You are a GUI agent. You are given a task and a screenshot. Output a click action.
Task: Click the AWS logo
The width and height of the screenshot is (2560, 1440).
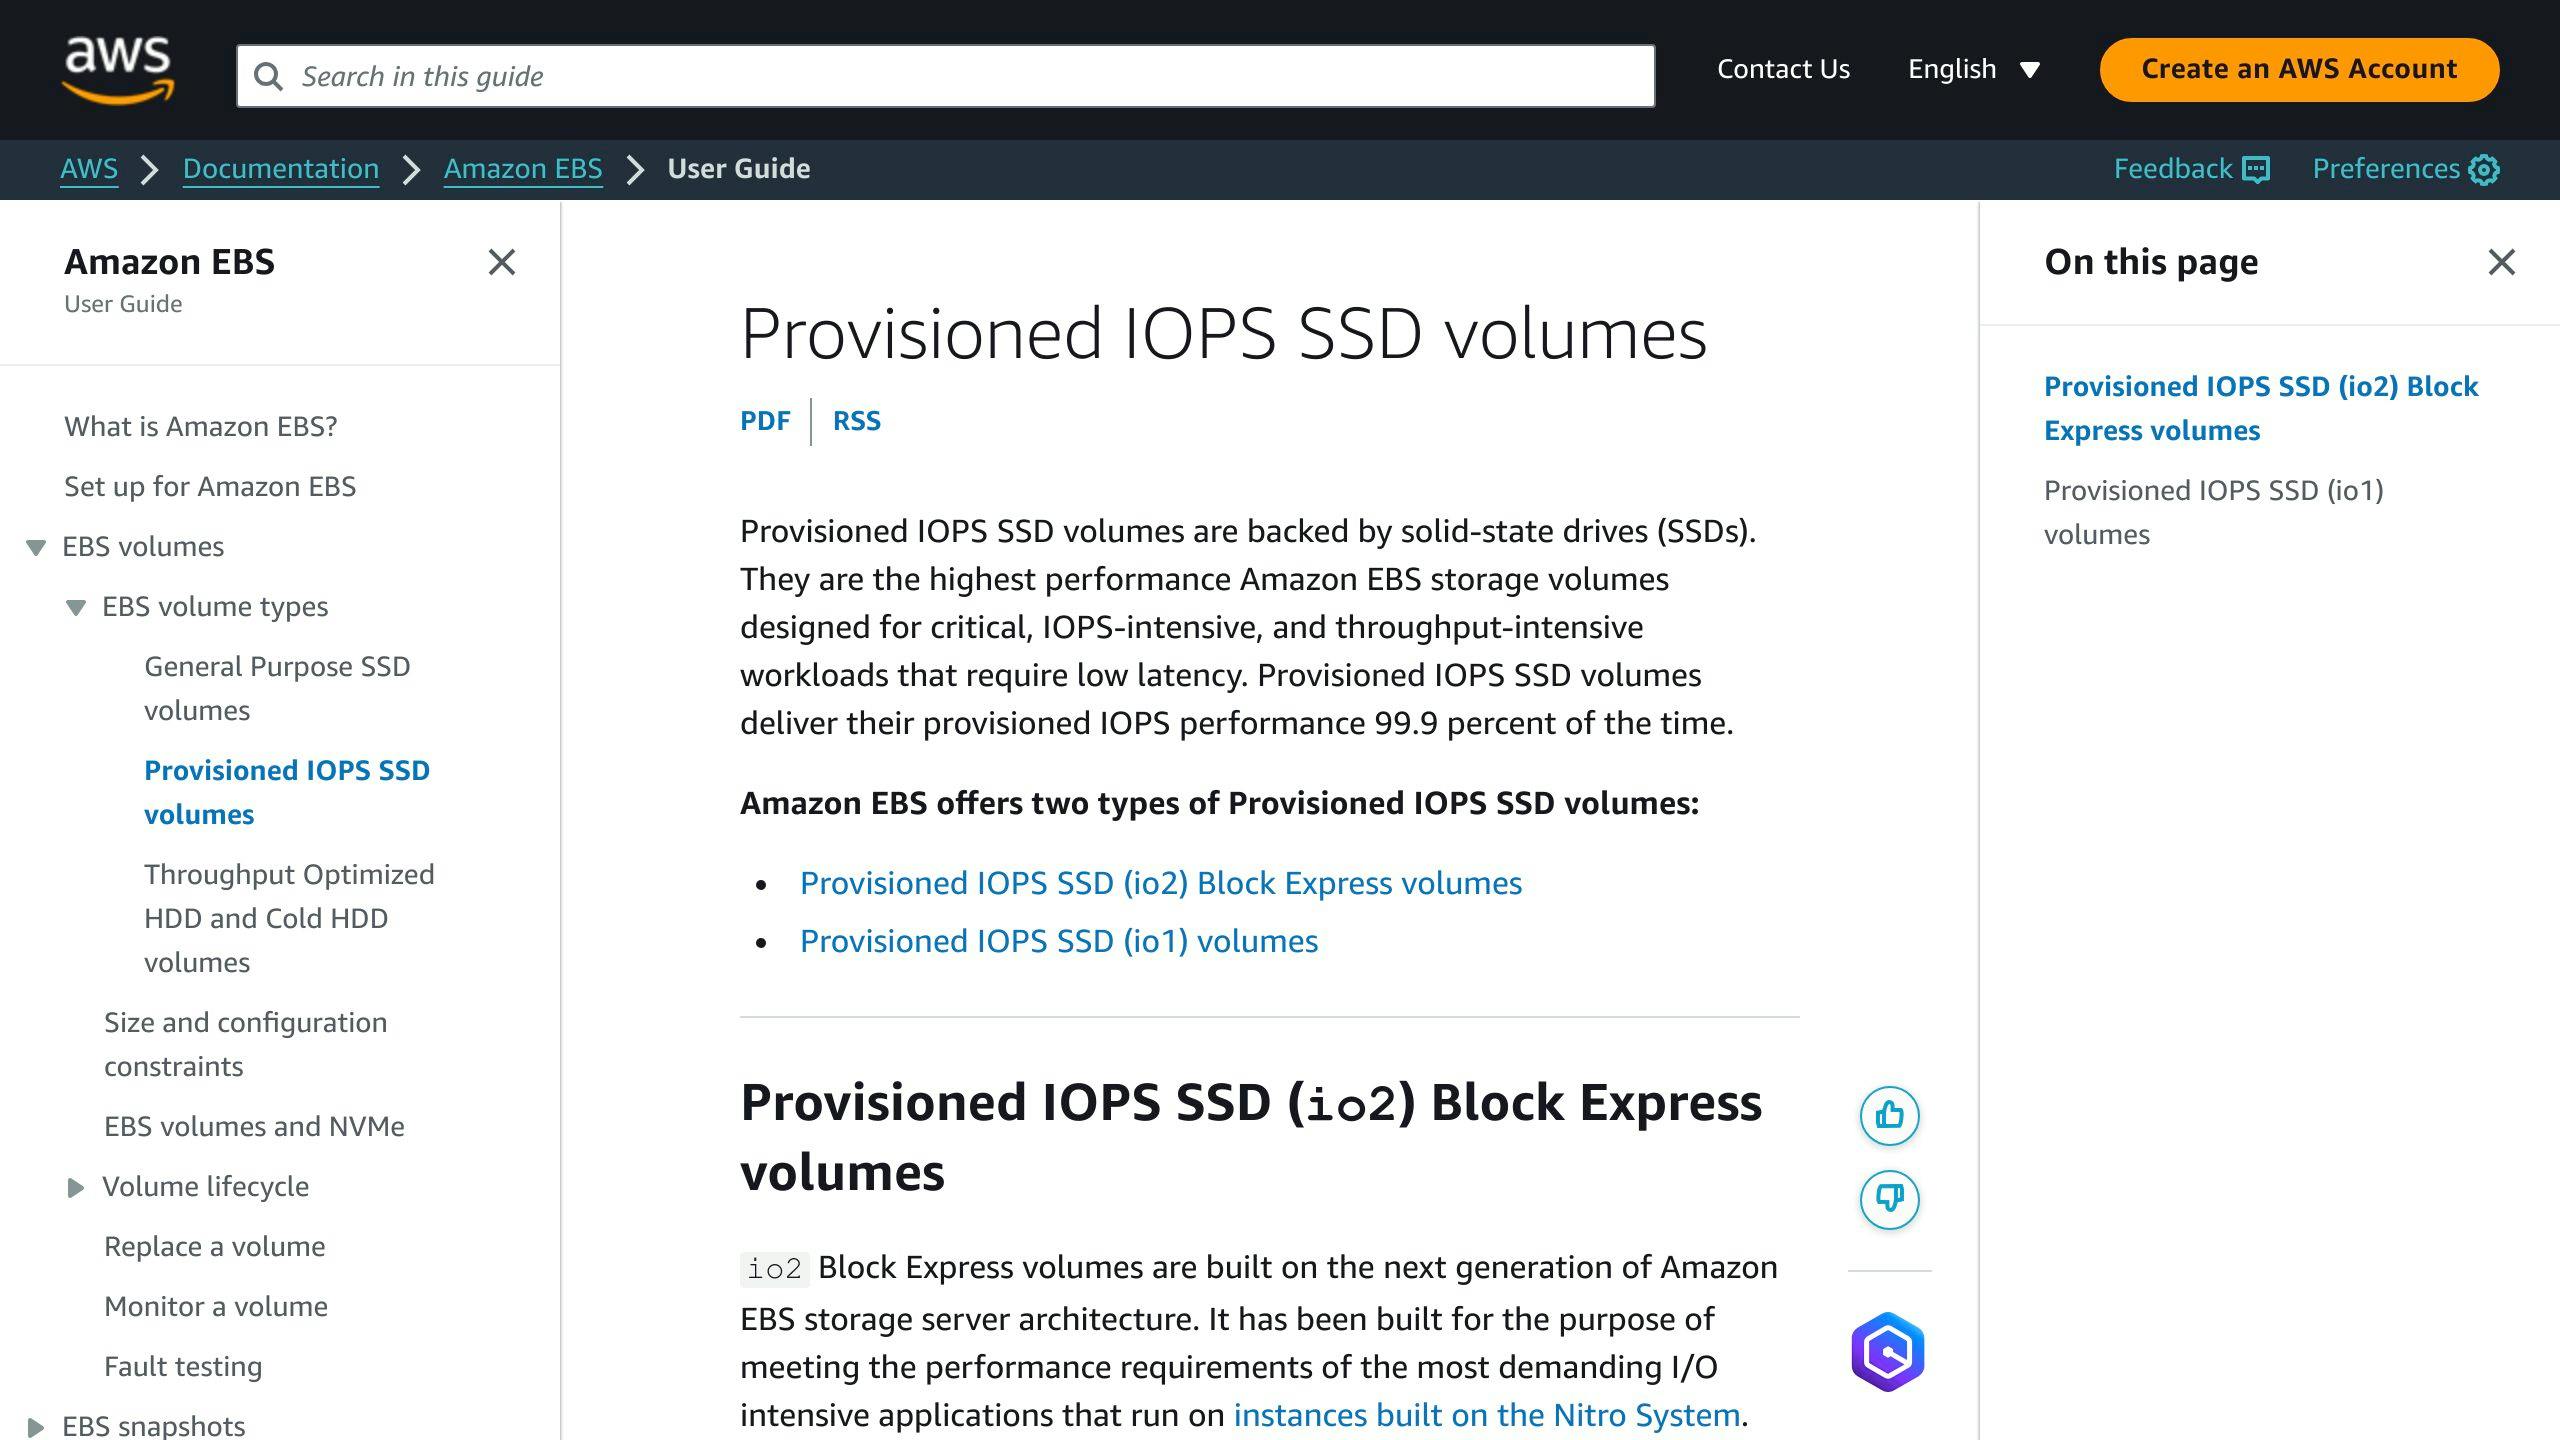(118, 70)
